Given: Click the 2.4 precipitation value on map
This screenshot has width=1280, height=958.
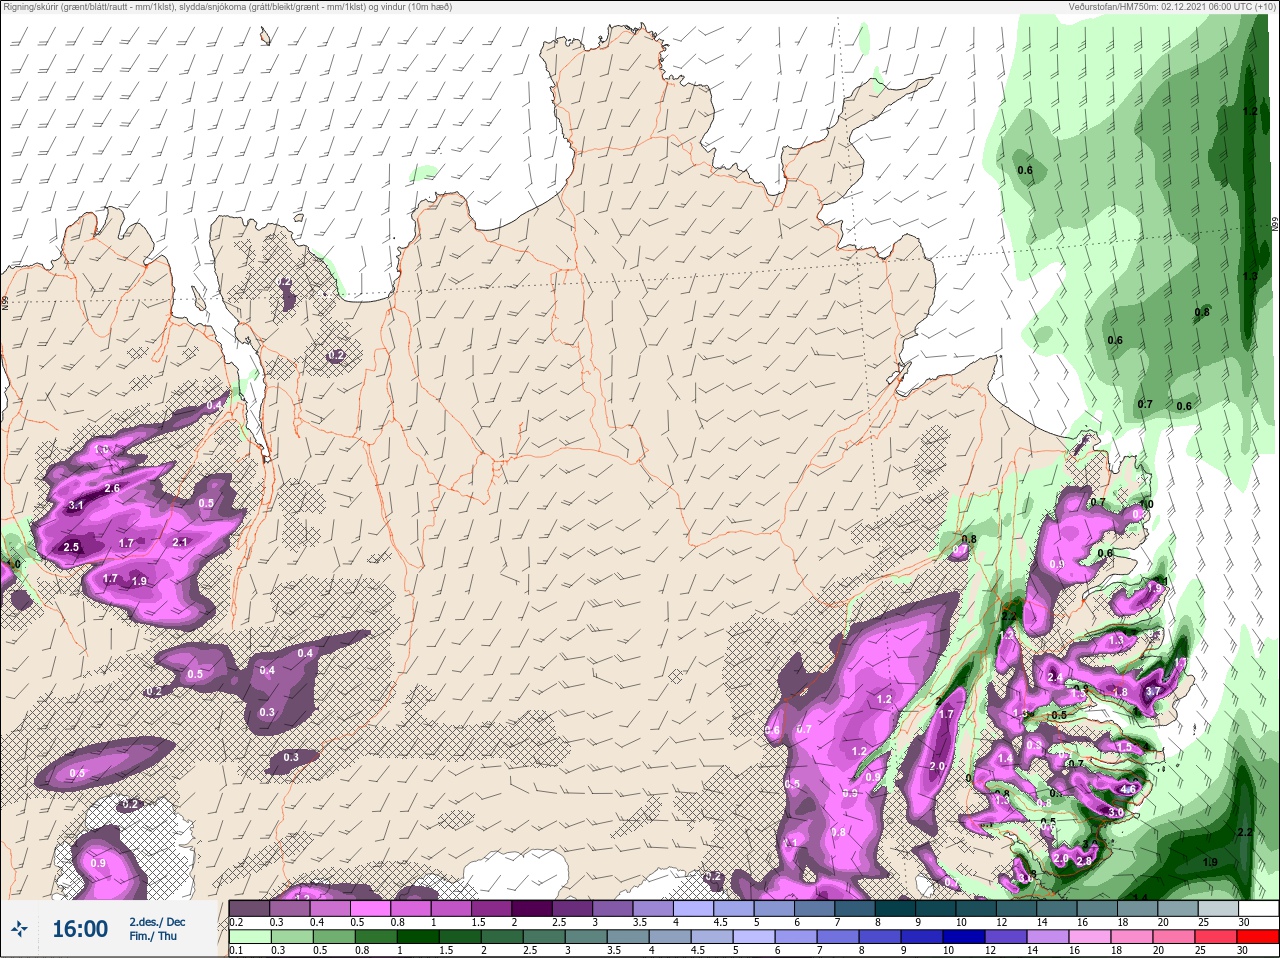Looking at the screenshot, I should pos(1055,677).
